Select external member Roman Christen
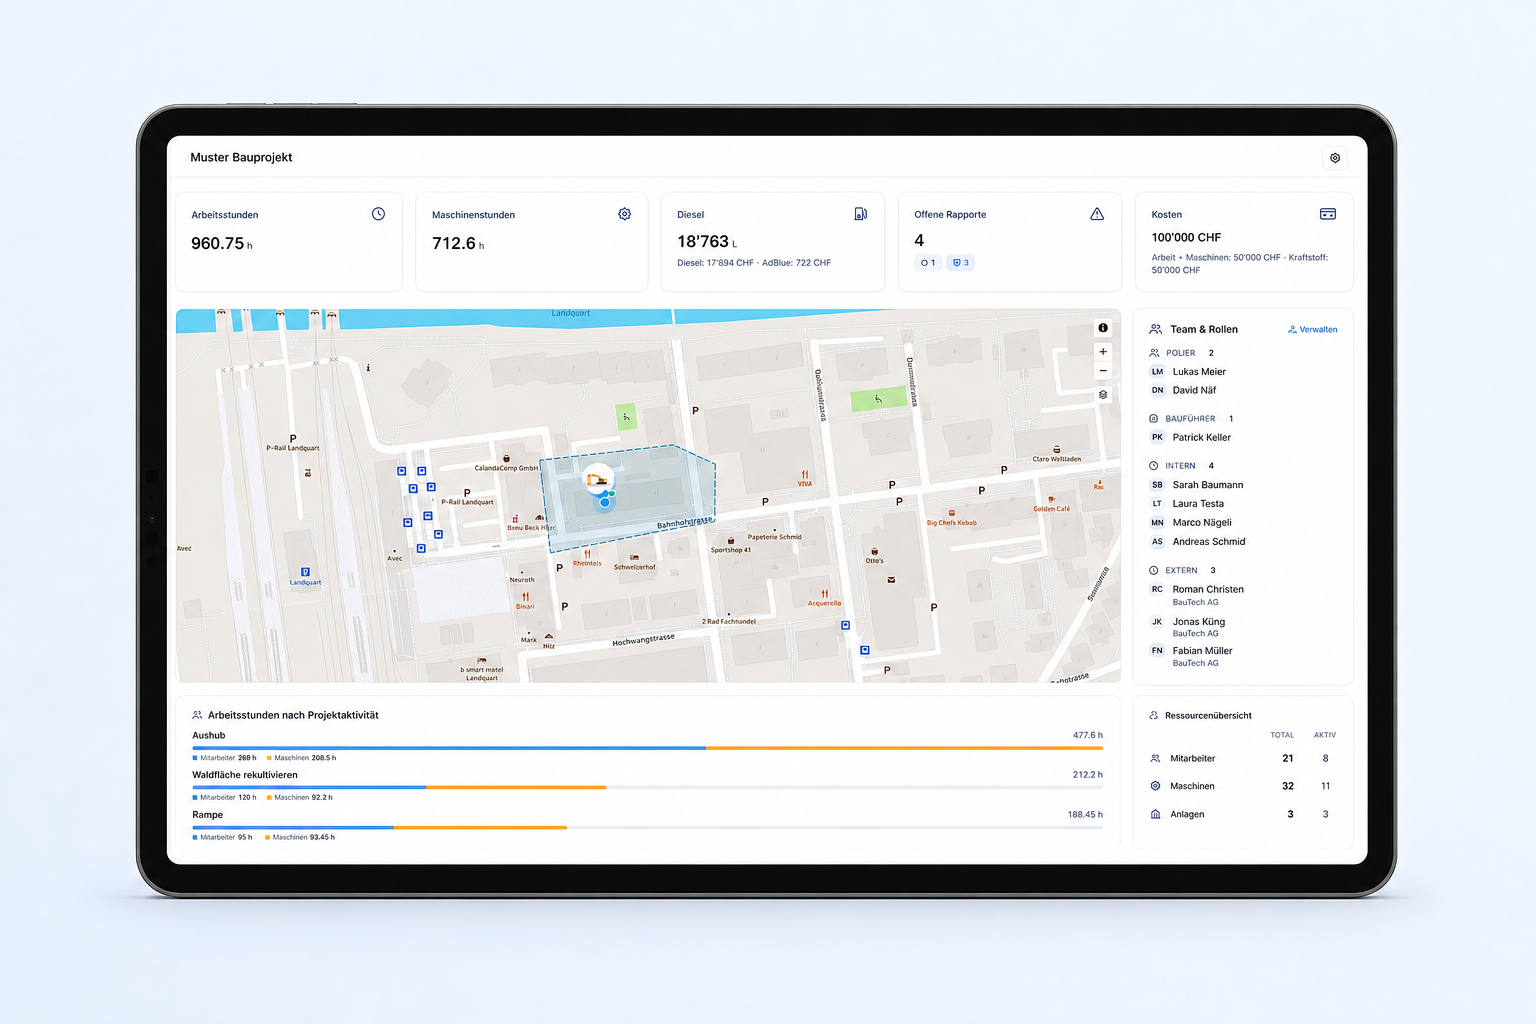Screen dimensions: 1536x1024 [1208, 590]
